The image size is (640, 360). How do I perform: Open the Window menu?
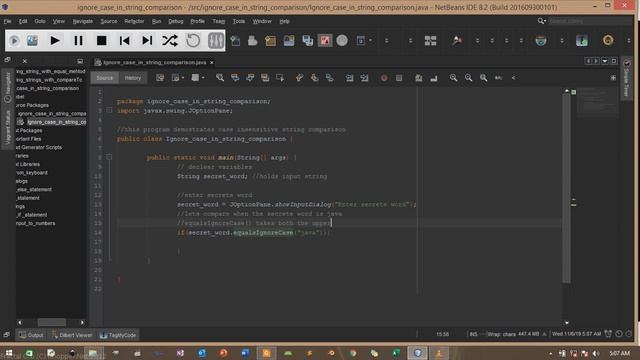pyautogui.click(x=262, y=21)
